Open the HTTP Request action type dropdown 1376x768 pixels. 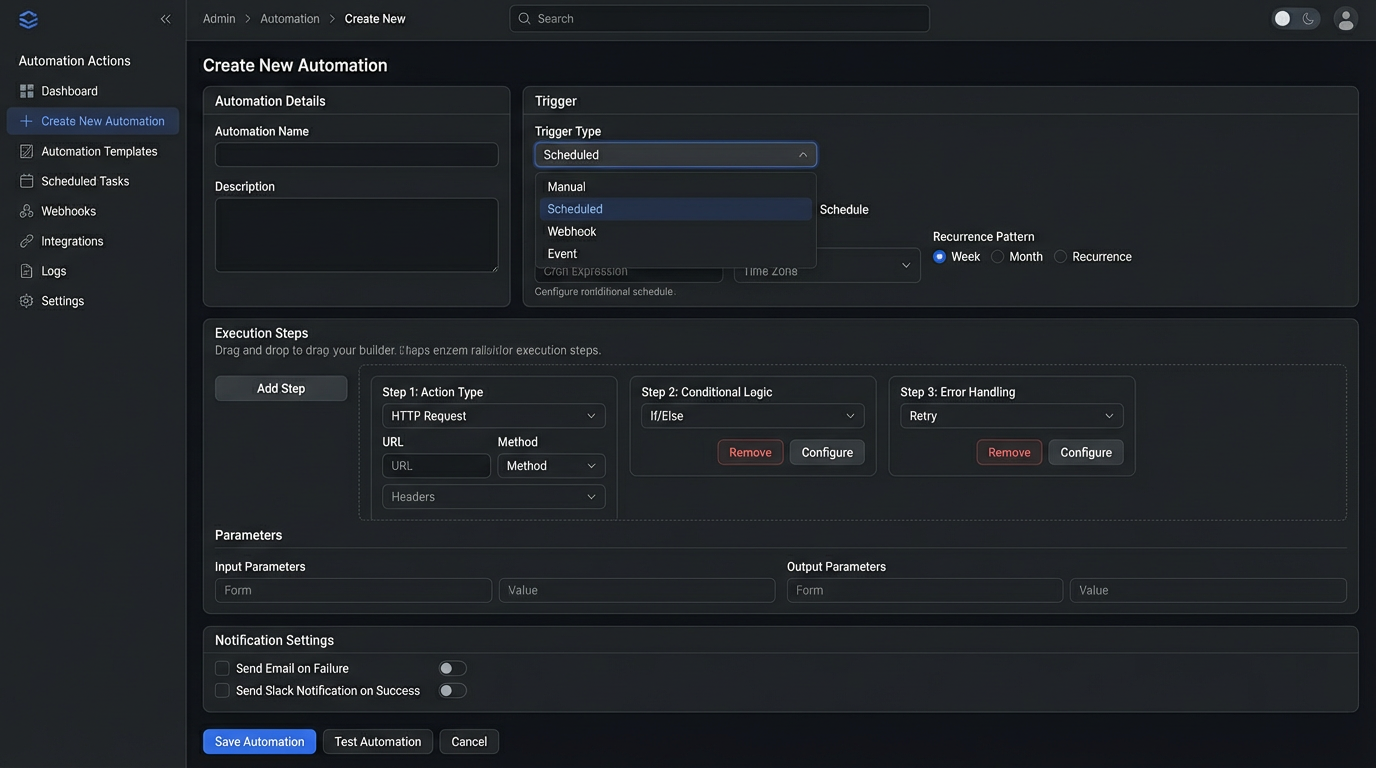coord(493,416)
